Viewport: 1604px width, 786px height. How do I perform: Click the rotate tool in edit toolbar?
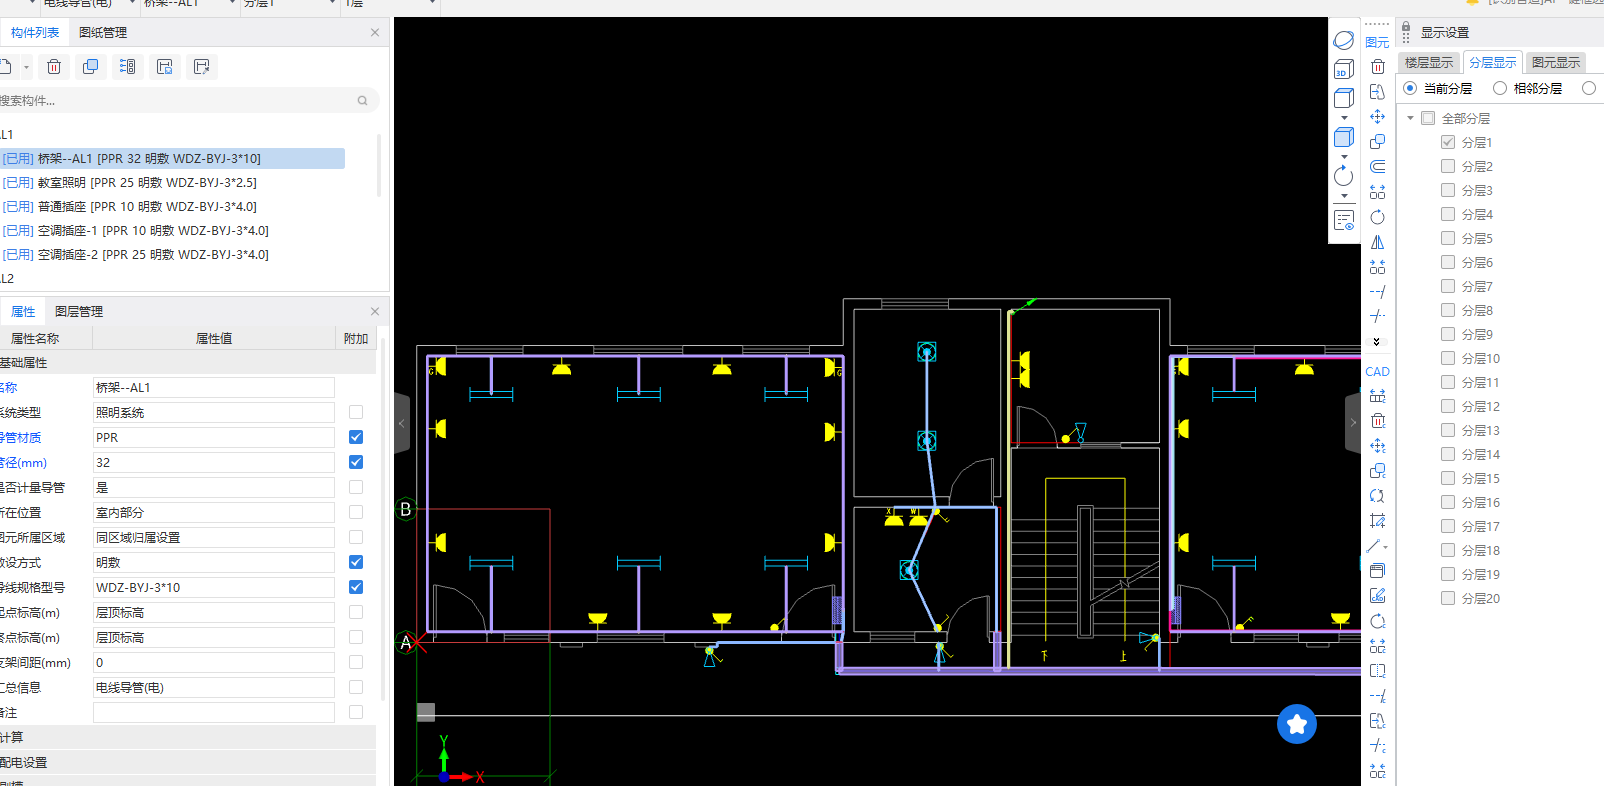[1378, 217]
